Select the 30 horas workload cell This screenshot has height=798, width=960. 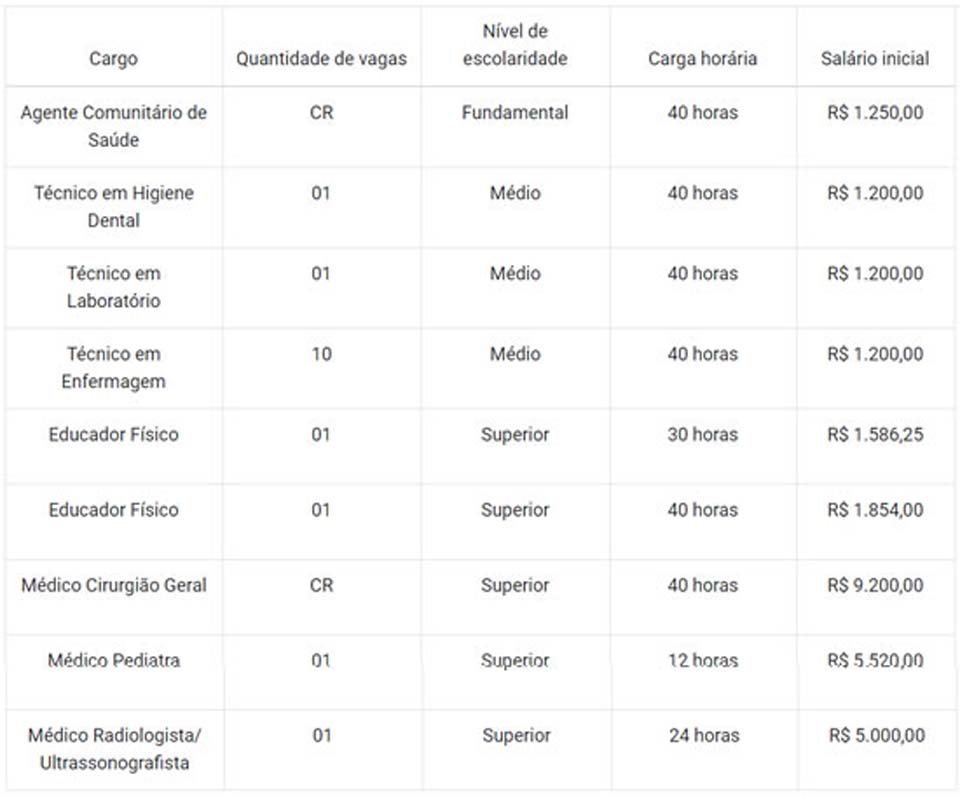coord(702,435)
